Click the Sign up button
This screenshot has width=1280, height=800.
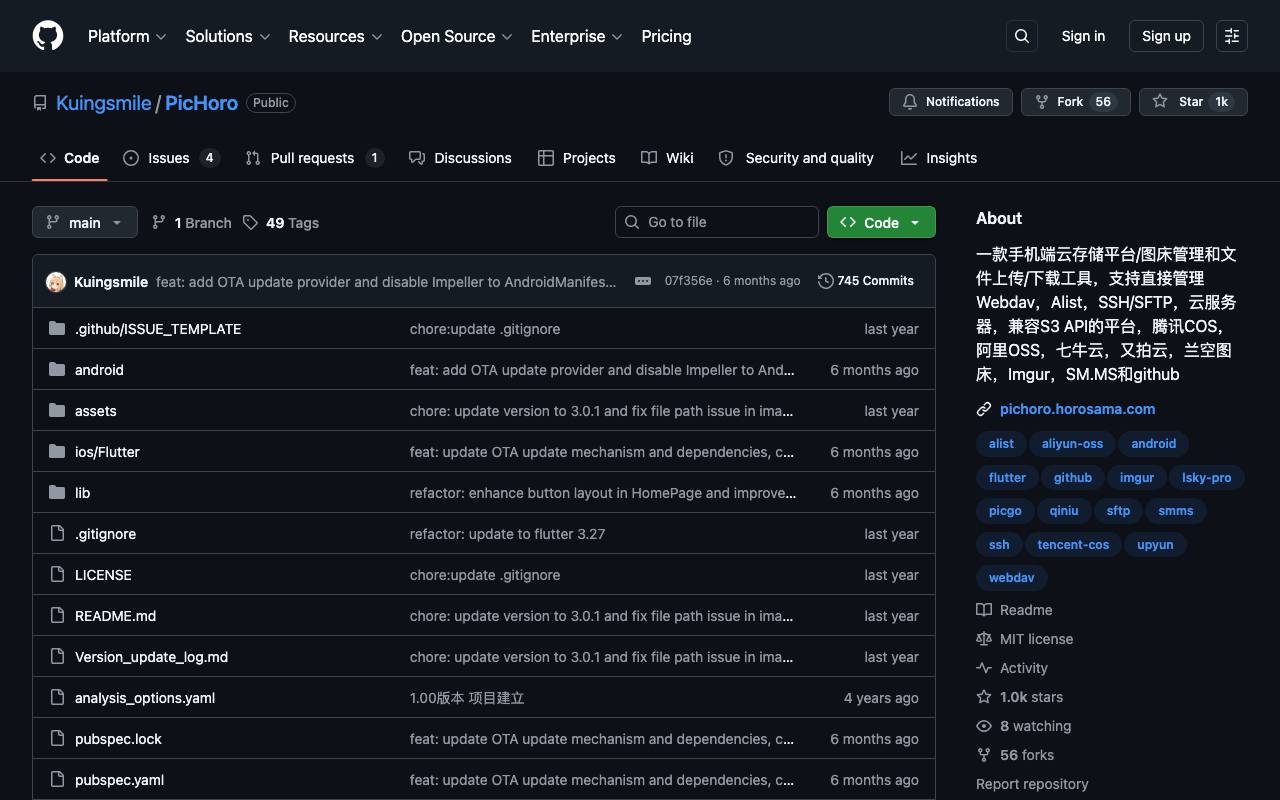[1166, 36]
